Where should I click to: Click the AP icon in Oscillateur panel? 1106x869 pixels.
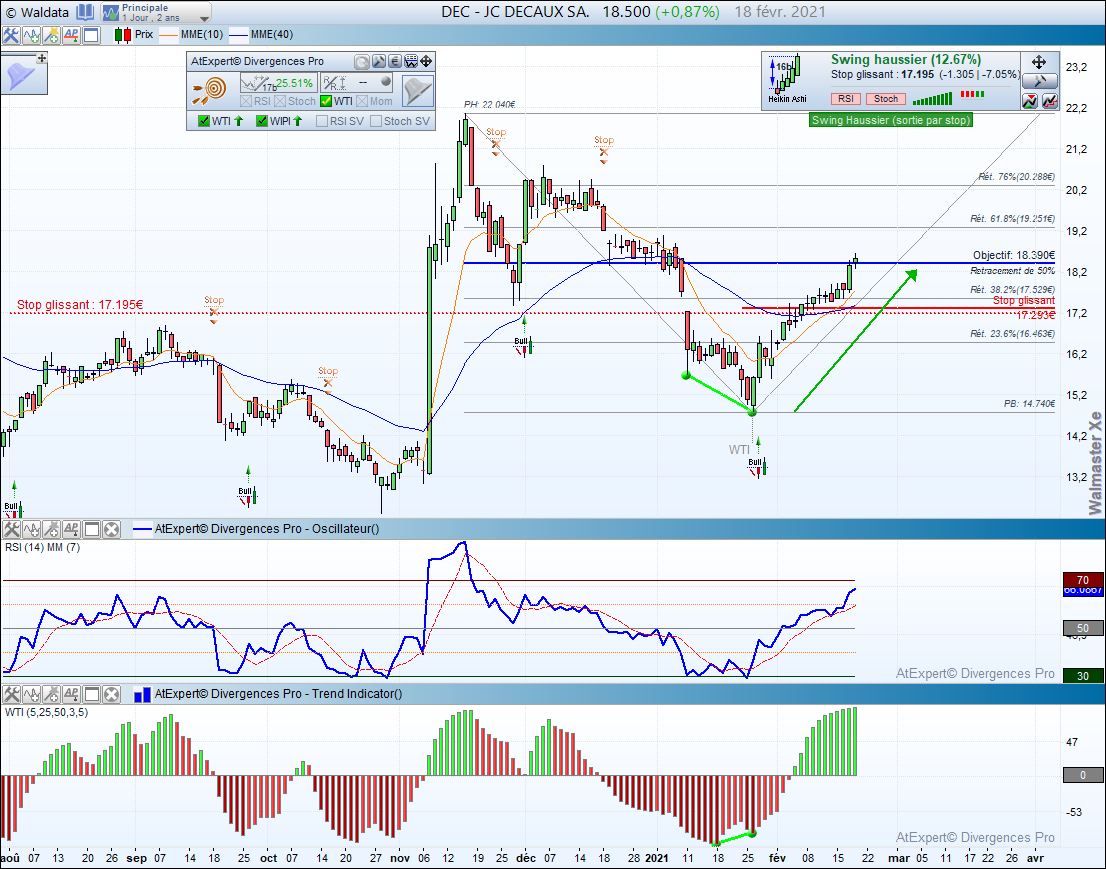(71, 529)
